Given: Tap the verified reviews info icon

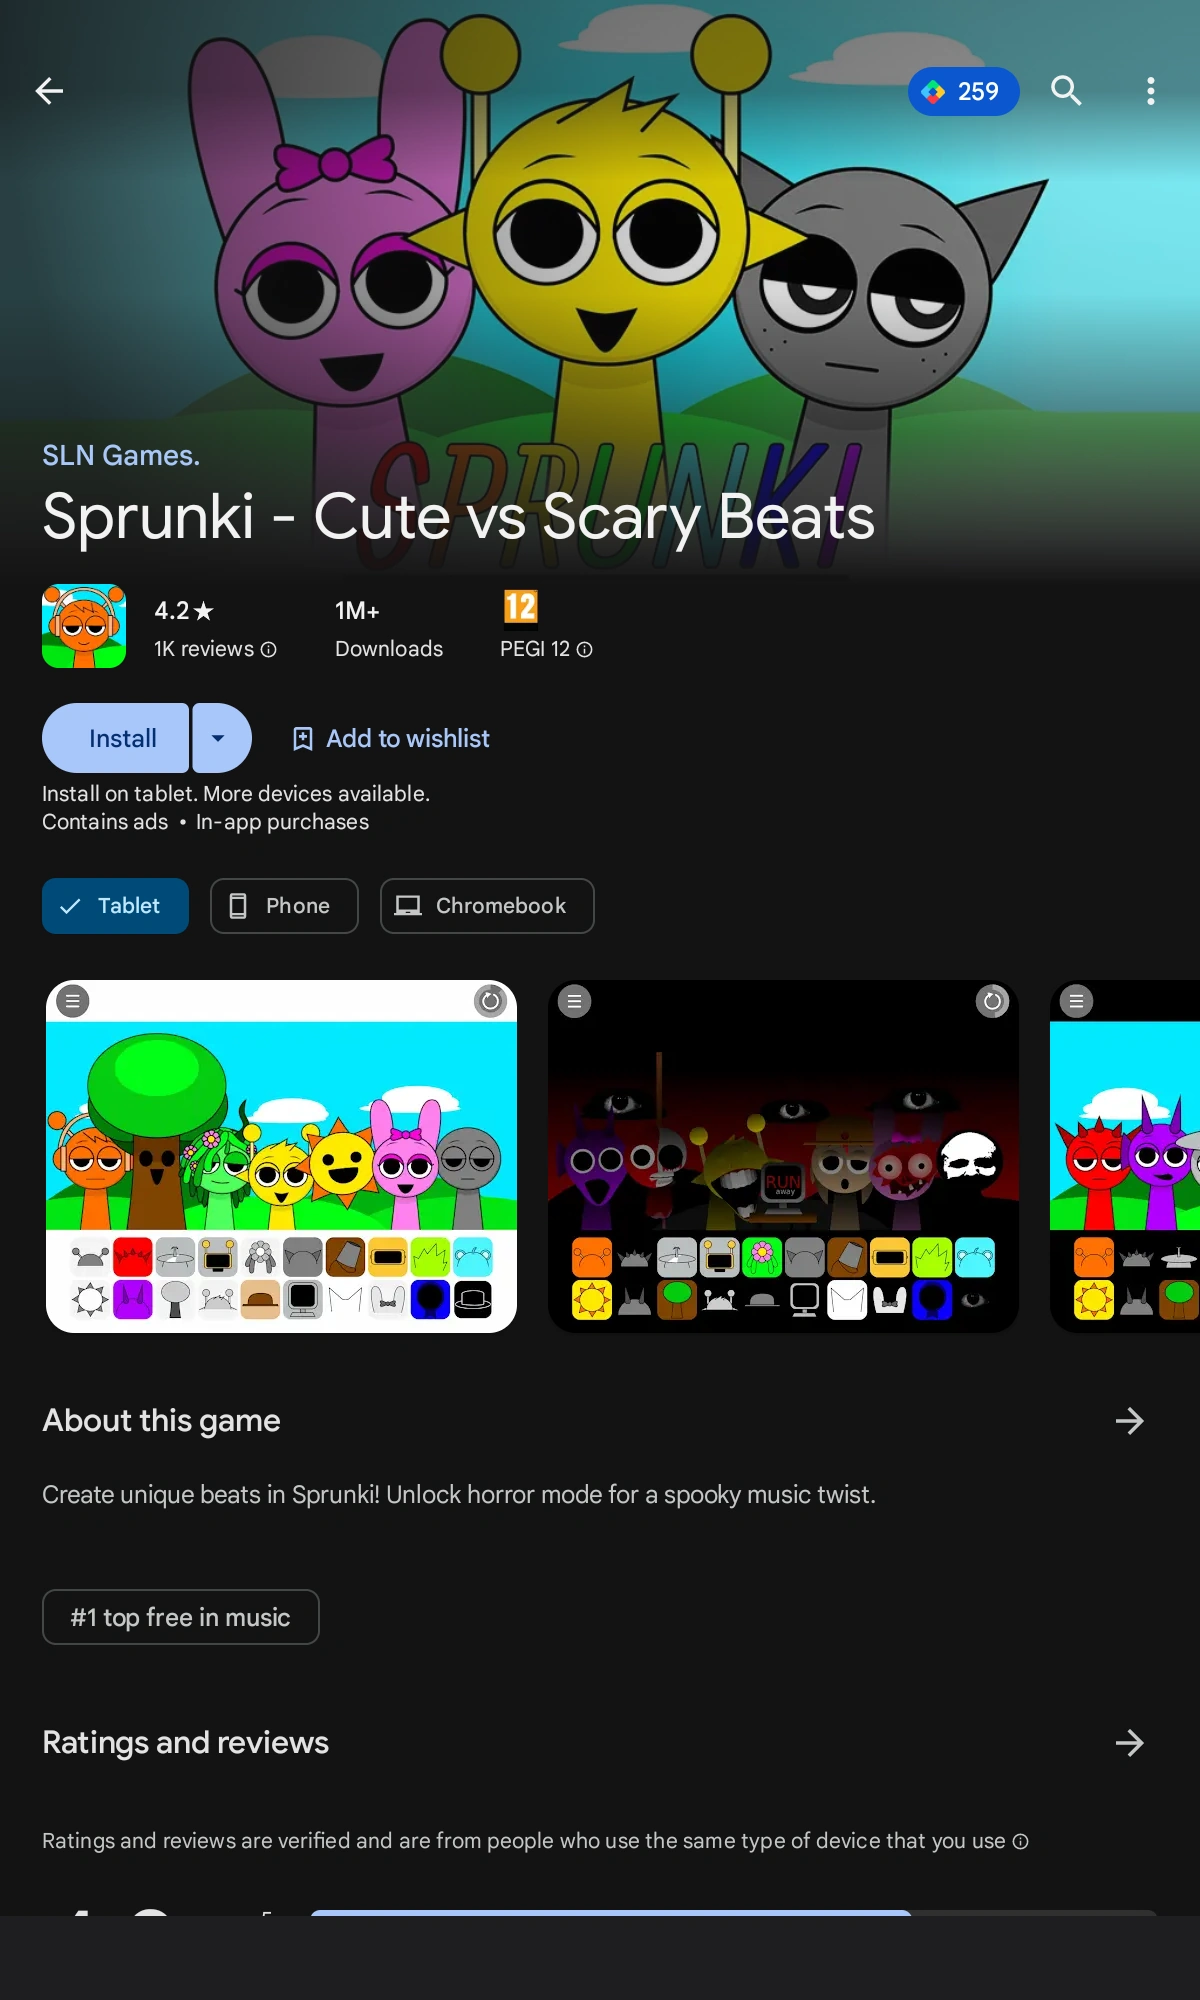Looking at the screenshot, I should (1020, 1841).
